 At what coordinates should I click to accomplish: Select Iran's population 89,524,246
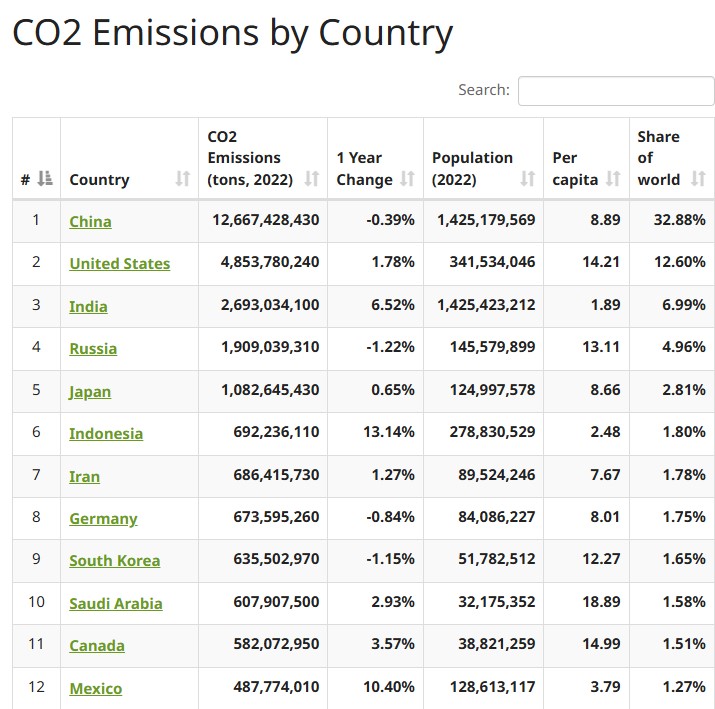coord(497,475)
